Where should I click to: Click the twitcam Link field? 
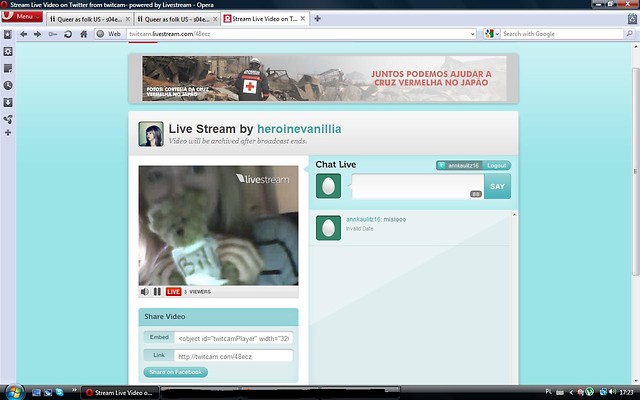point(233,356)
